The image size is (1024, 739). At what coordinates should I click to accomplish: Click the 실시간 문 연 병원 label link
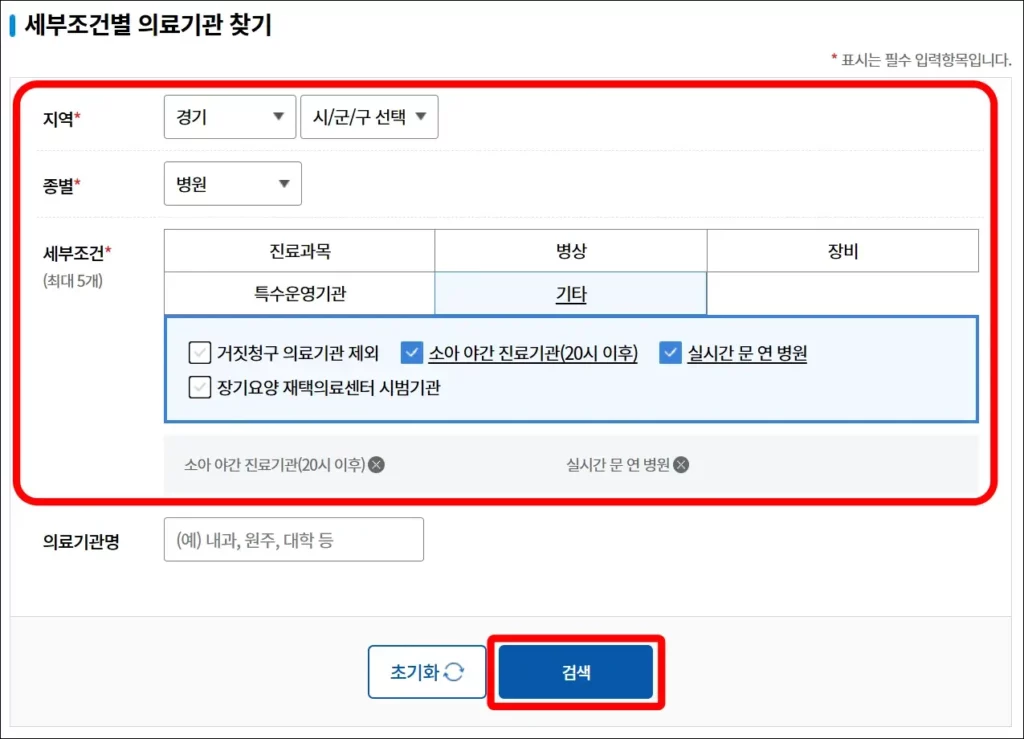[x=747, y=353]
